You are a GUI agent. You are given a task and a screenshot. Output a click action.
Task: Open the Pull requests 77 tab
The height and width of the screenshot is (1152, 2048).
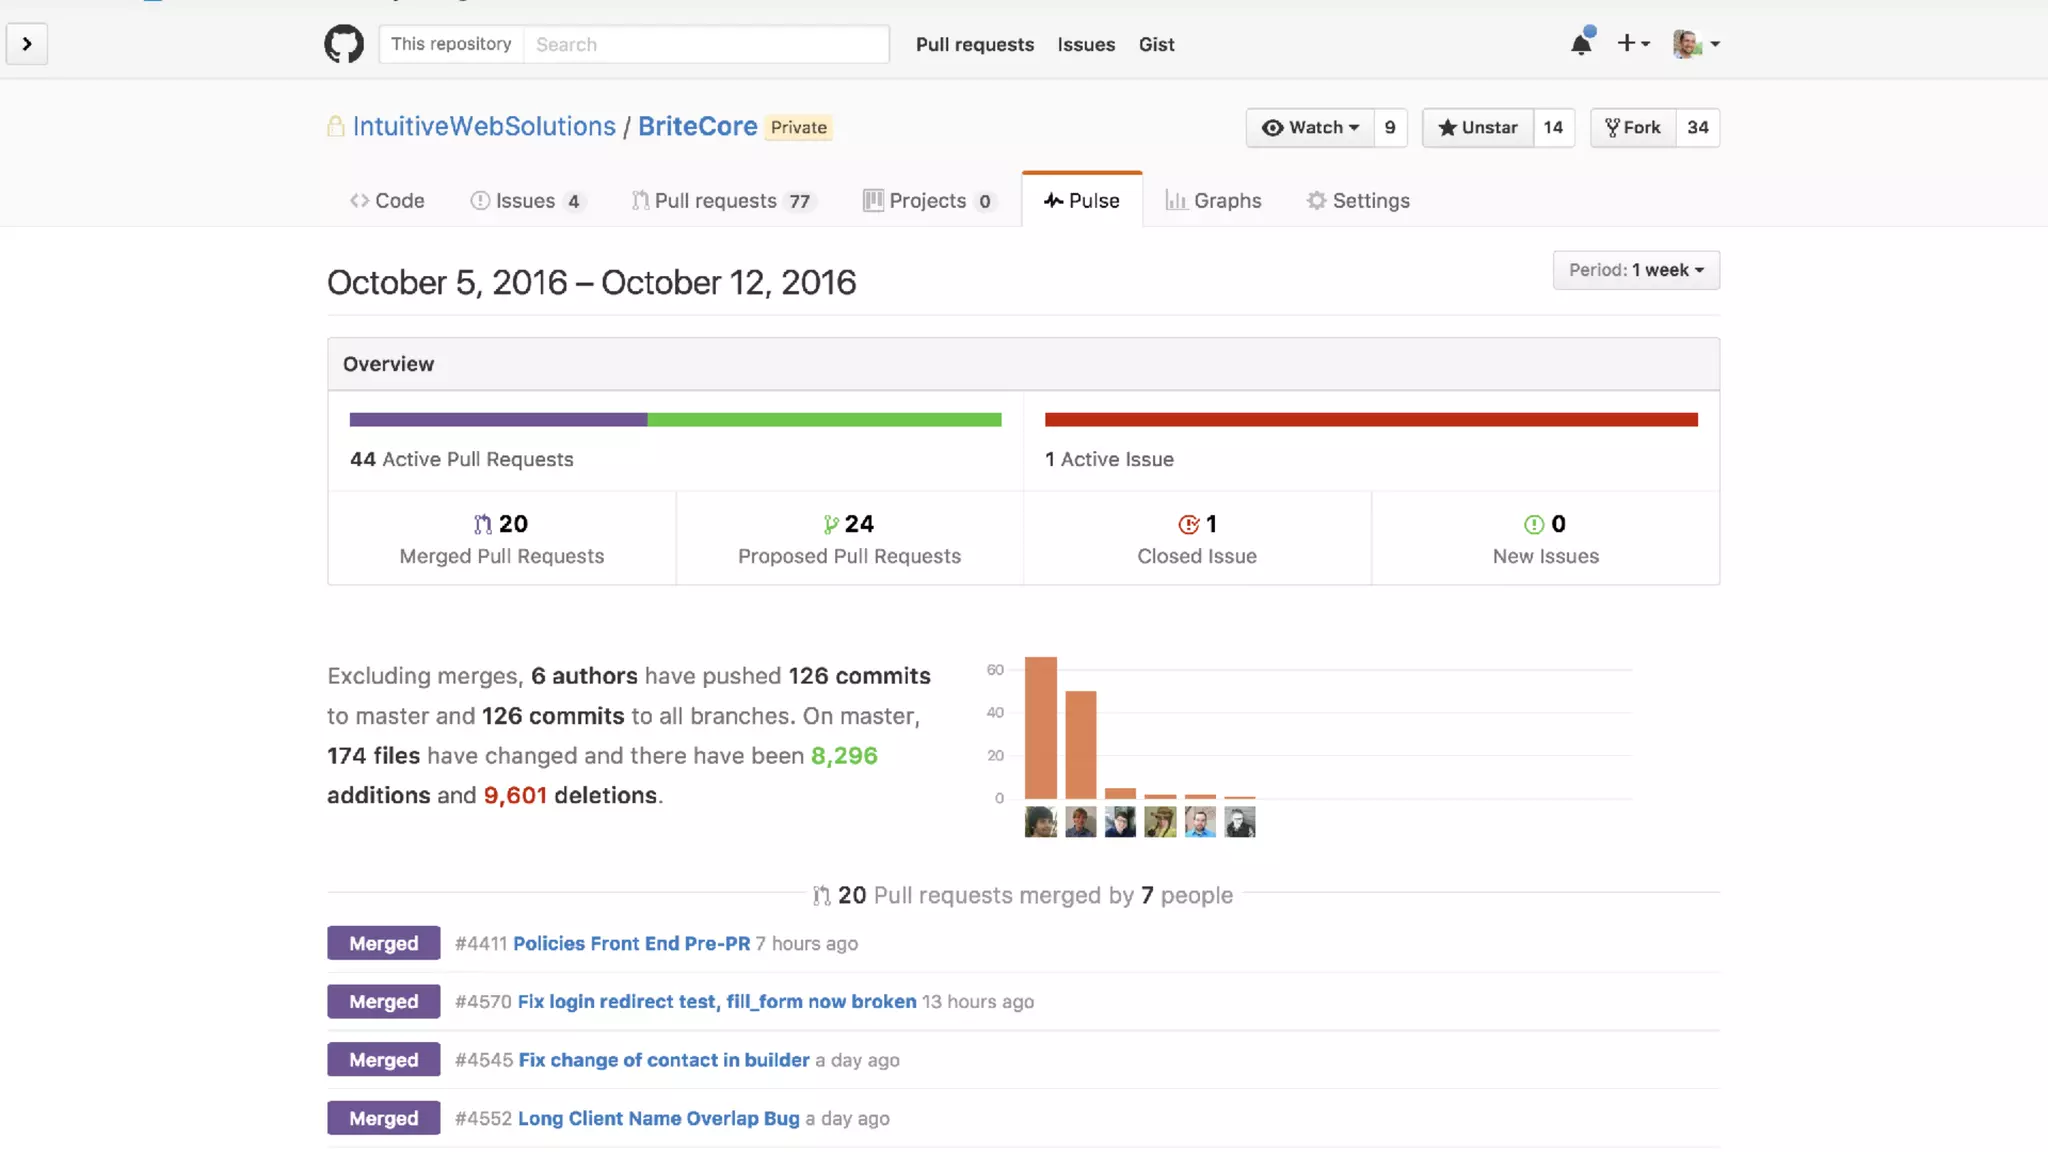724,200
